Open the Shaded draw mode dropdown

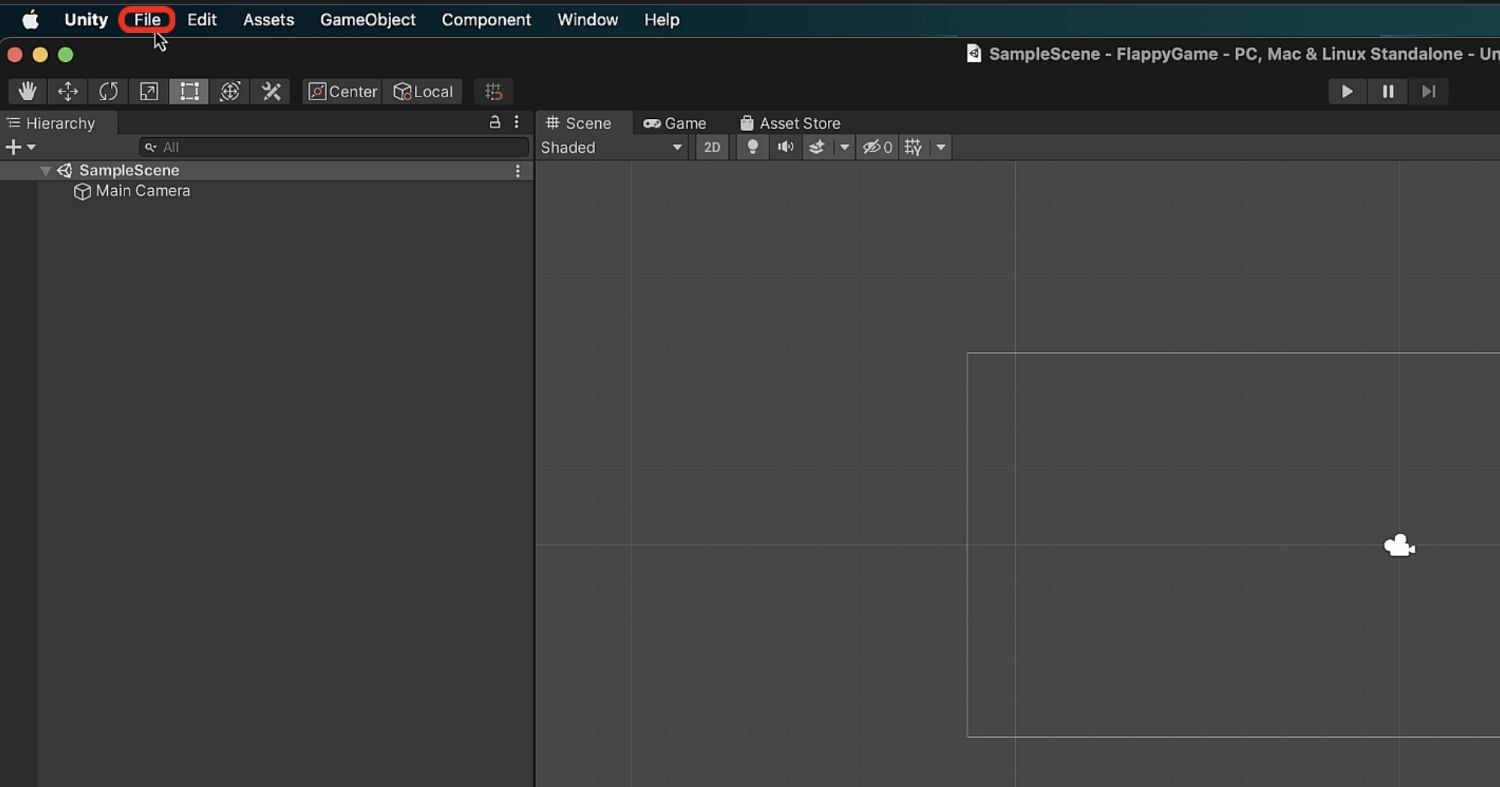[x=612, y=147]
